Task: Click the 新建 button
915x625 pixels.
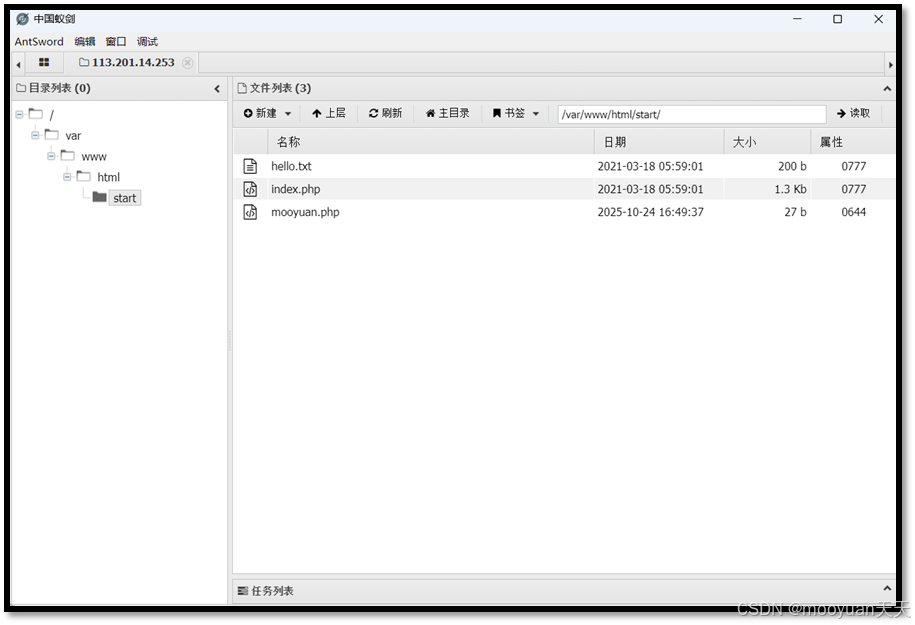Action: (x=260, y=113)
